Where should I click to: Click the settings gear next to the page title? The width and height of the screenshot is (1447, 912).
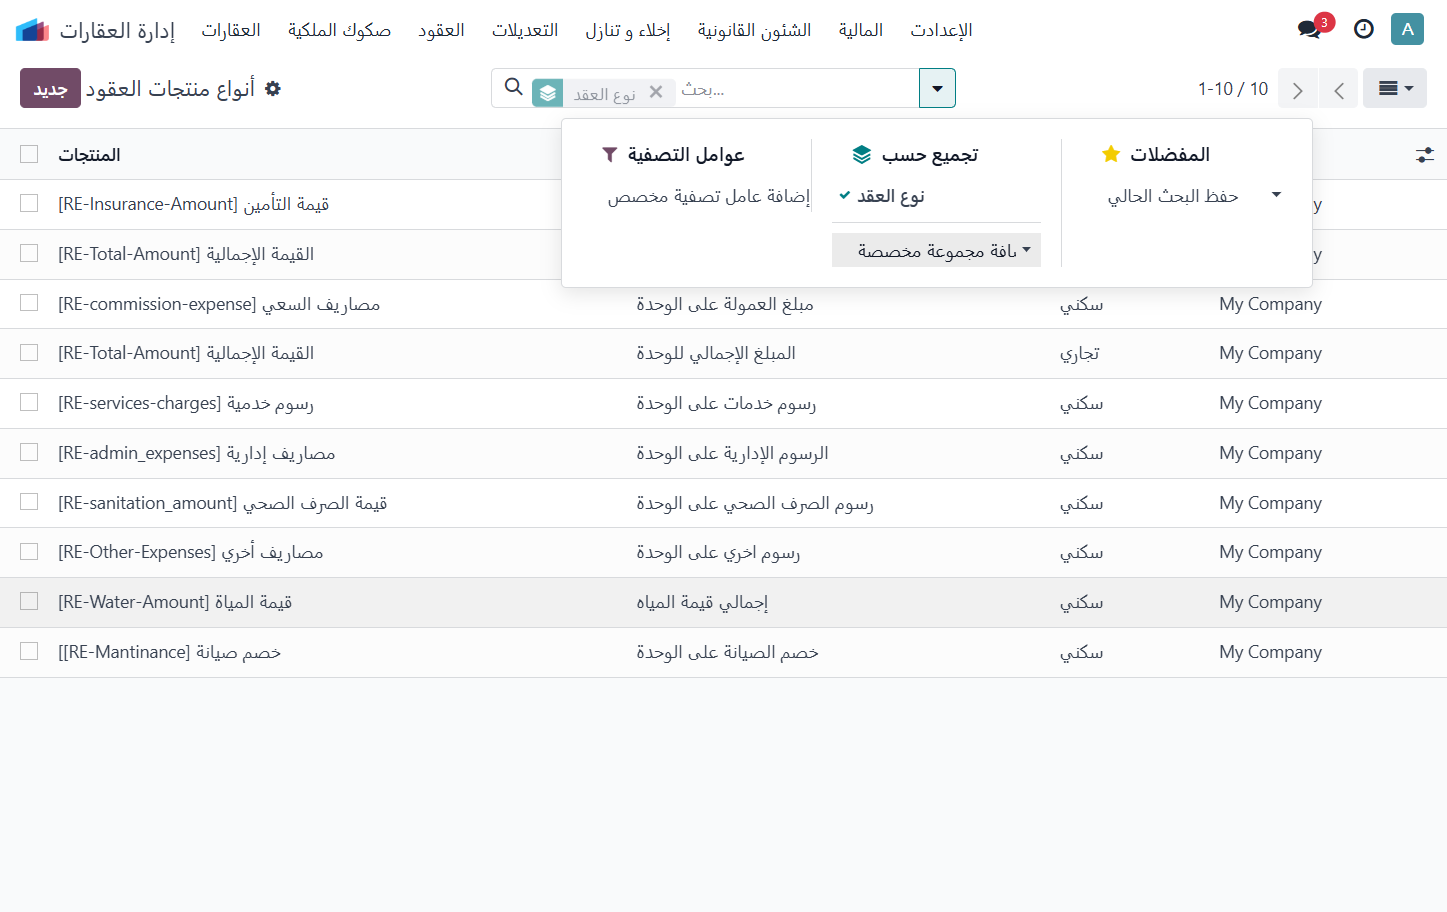point(273,89)
